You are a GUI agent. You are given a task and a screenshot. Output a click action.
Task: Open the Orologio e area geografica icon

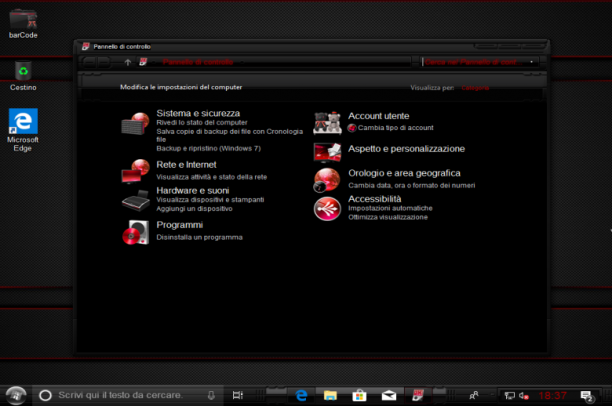327,180
